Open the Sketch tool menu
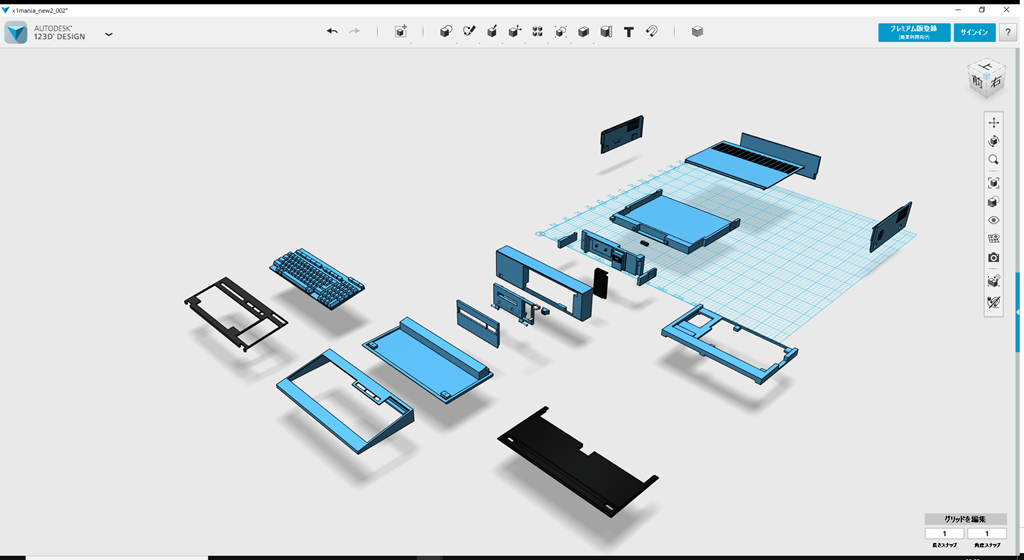This screenshot has height=560, width=1024. (x=469, y=32)
